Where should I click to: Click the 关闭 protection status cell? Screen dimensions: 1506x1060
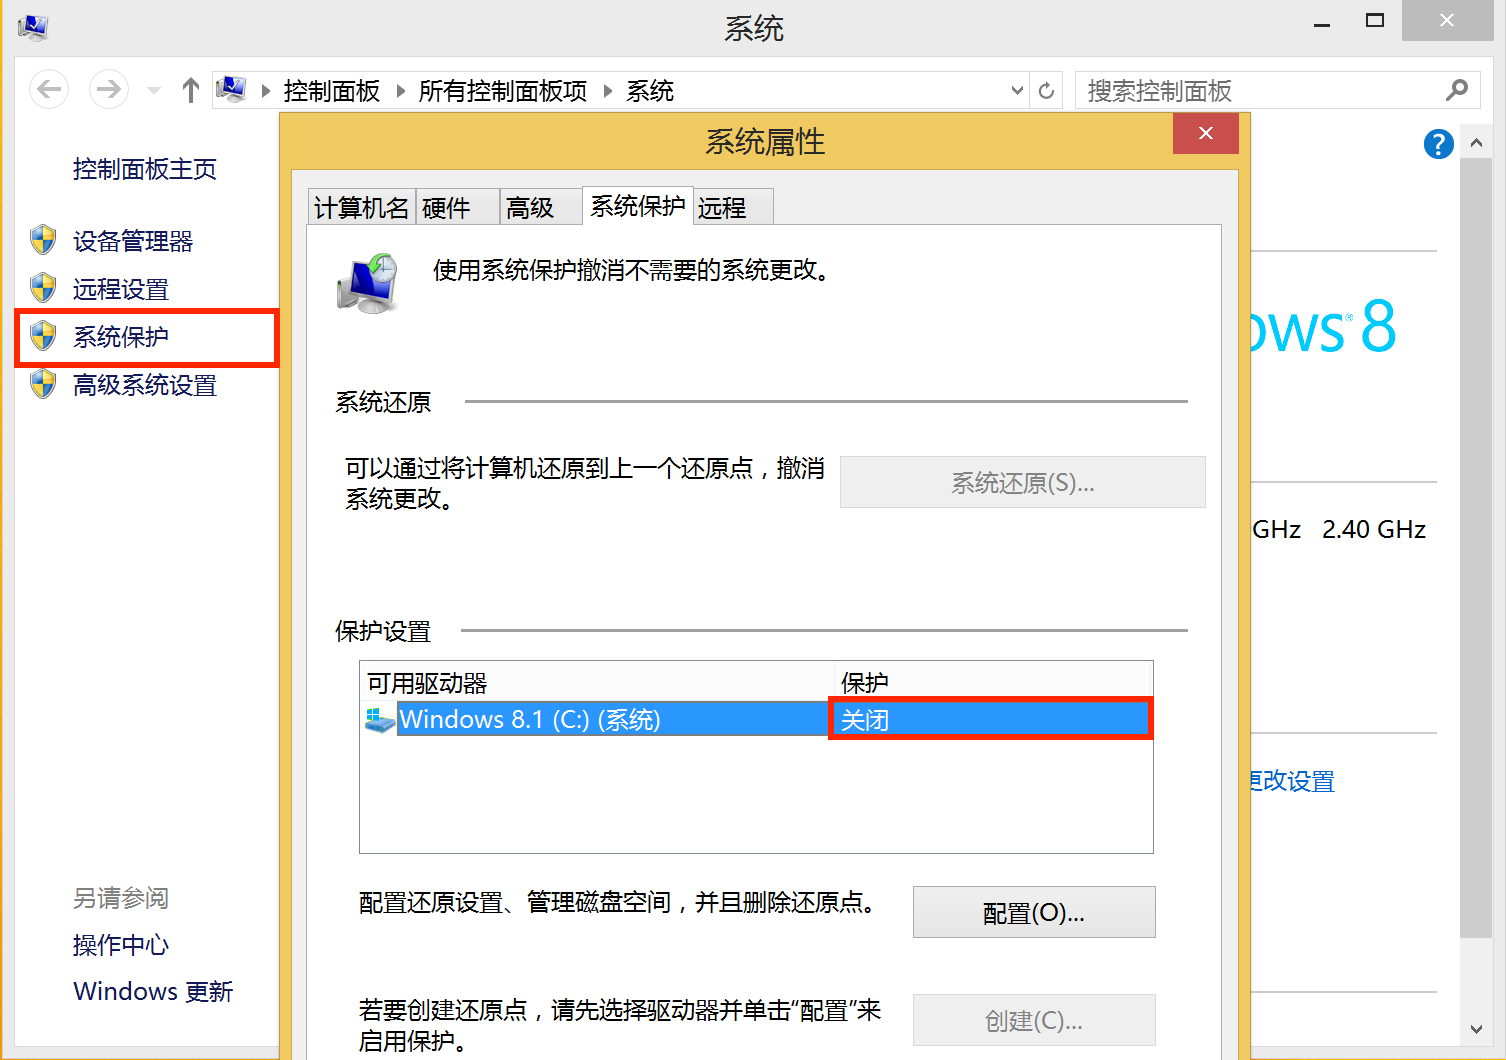click(991, 719)
